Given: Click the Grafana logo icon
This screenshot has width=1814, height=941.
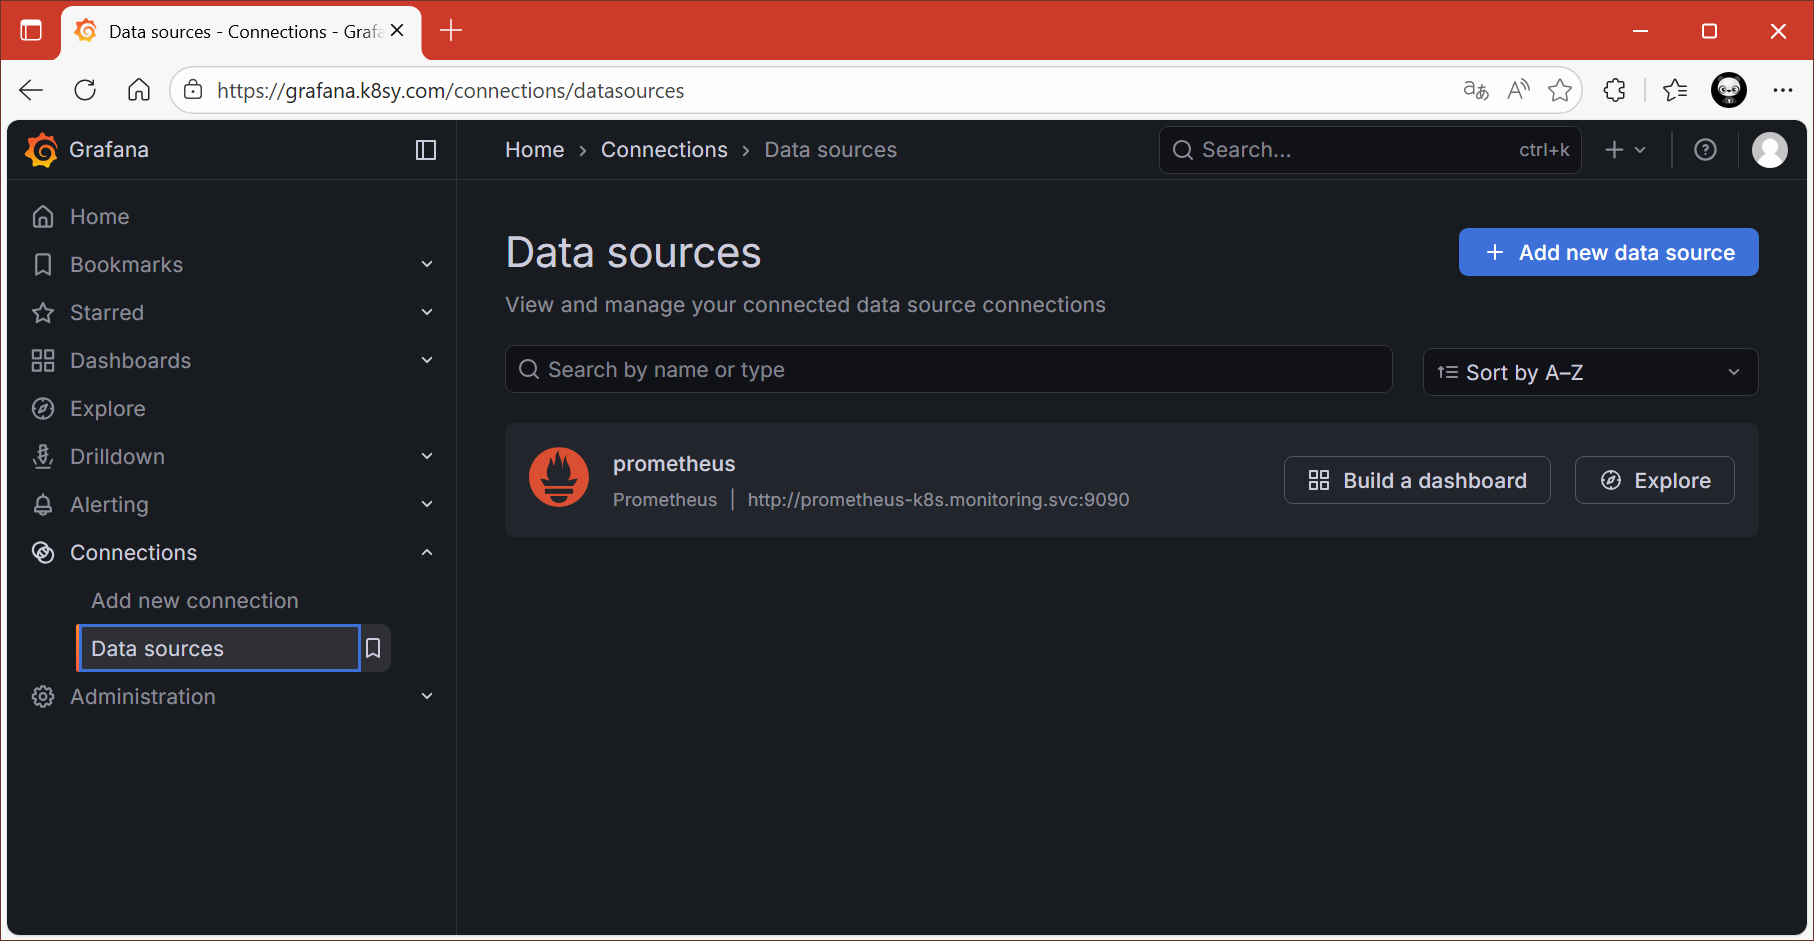Looking at the screenshot, I should click(41, 150).
